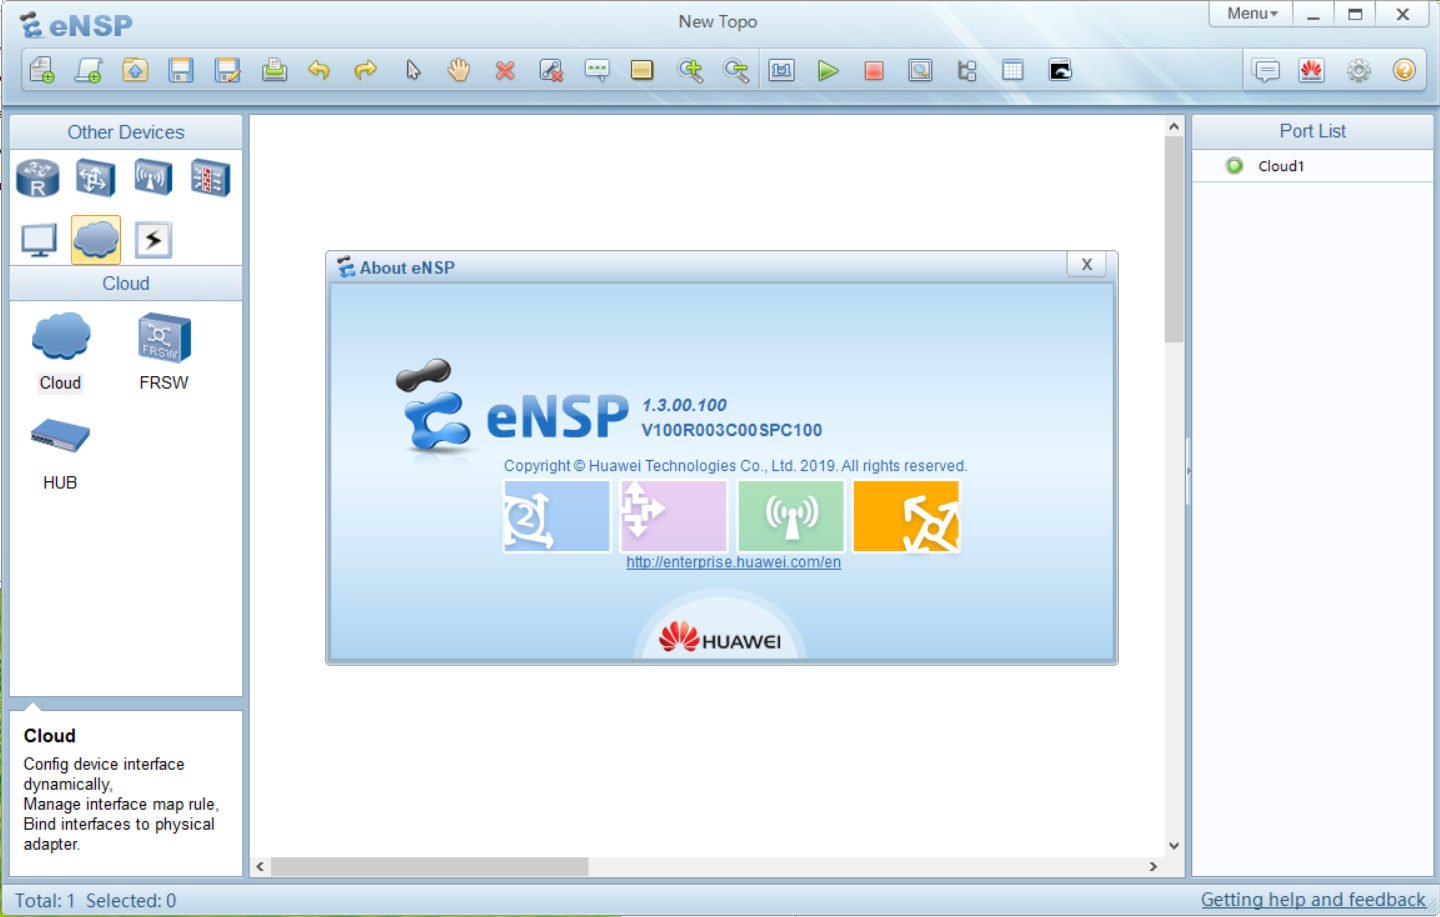
Task: Click the vertical scrollbar thumb
Action: coord(1174,239)
